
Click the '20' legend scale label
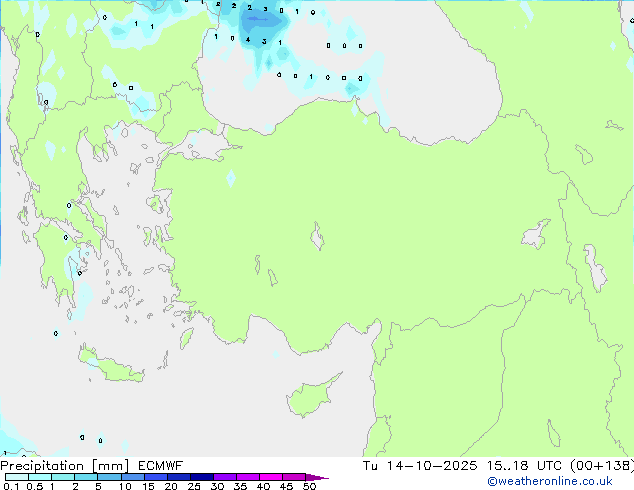171,486
